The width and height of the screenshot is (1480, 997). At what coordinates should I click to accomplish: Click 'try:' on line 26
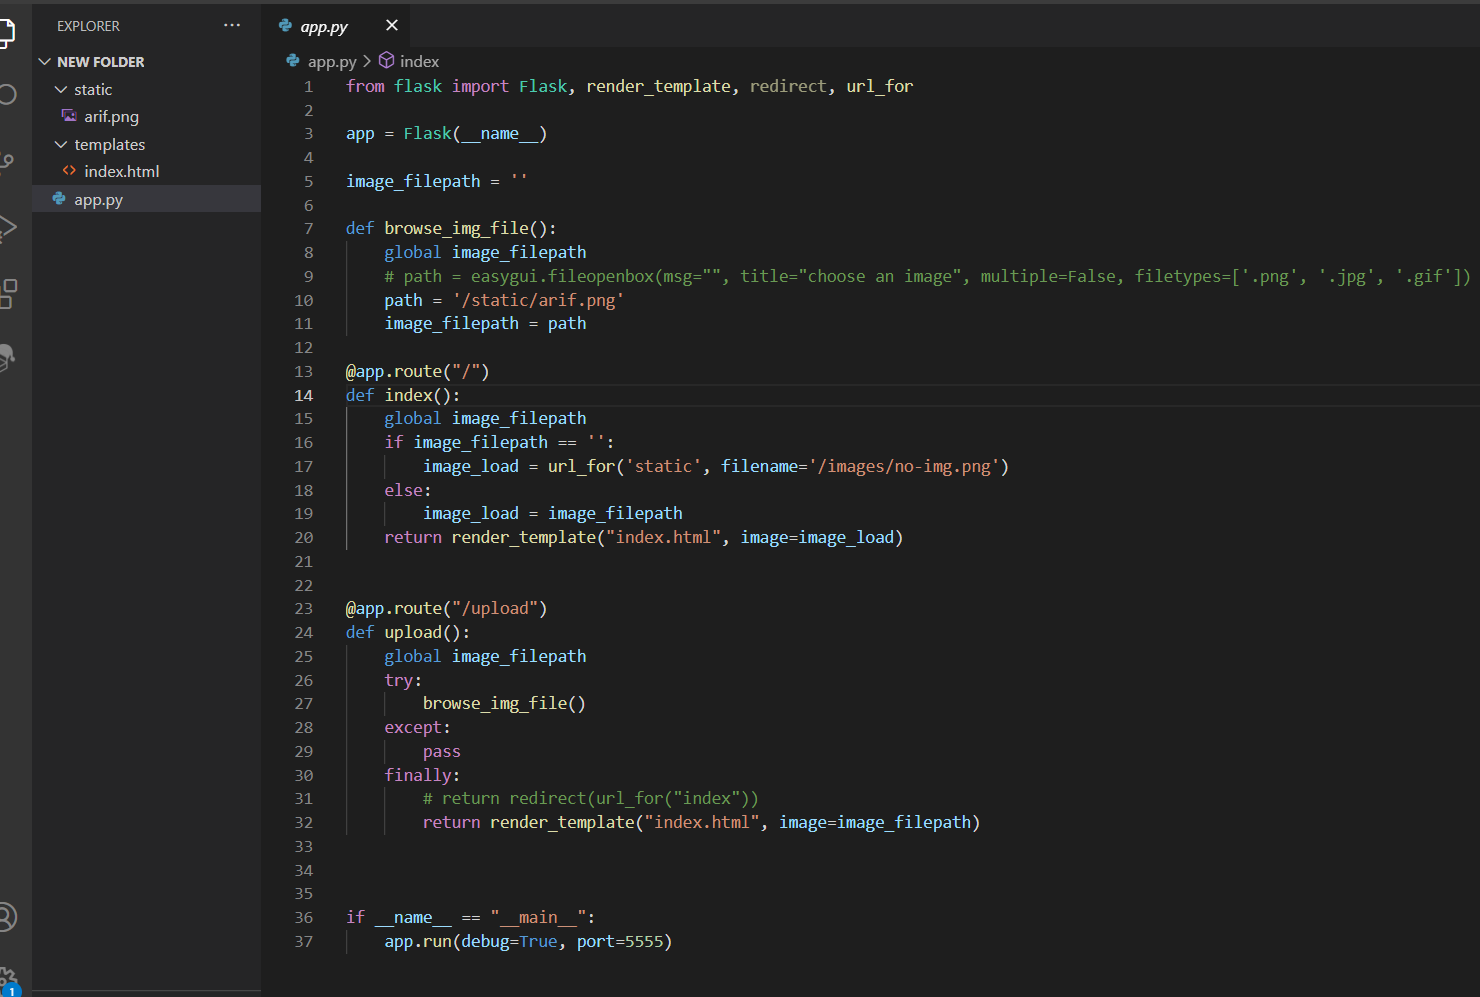click(403, 681)
